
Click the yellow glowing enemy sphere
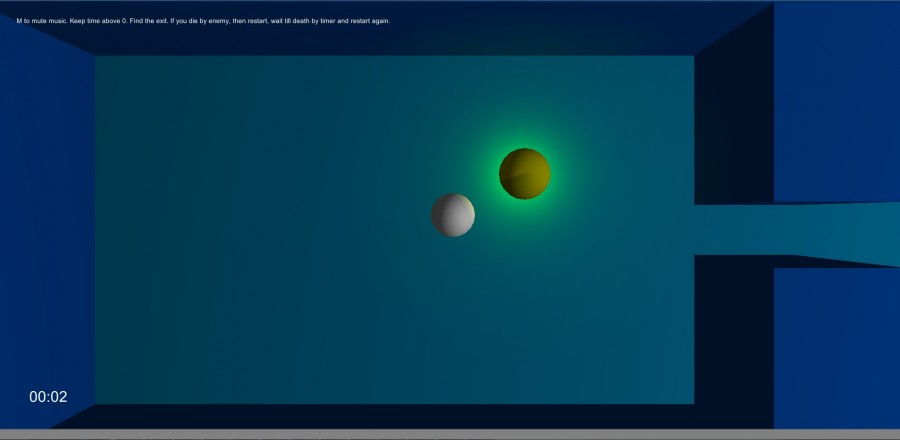525,174
